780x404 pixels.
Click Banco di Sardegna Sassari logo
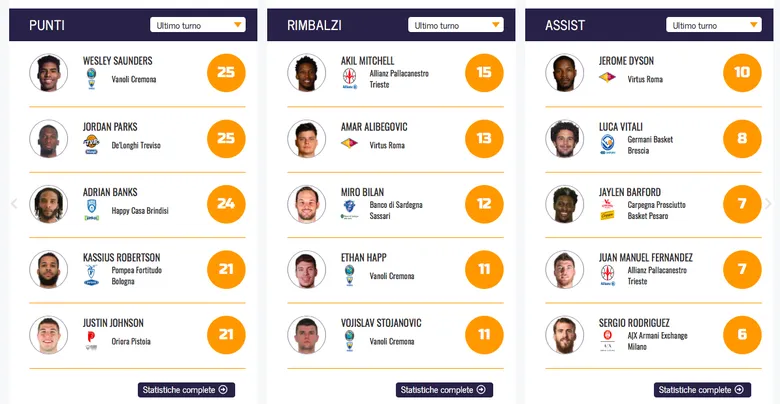coord(349,210)
